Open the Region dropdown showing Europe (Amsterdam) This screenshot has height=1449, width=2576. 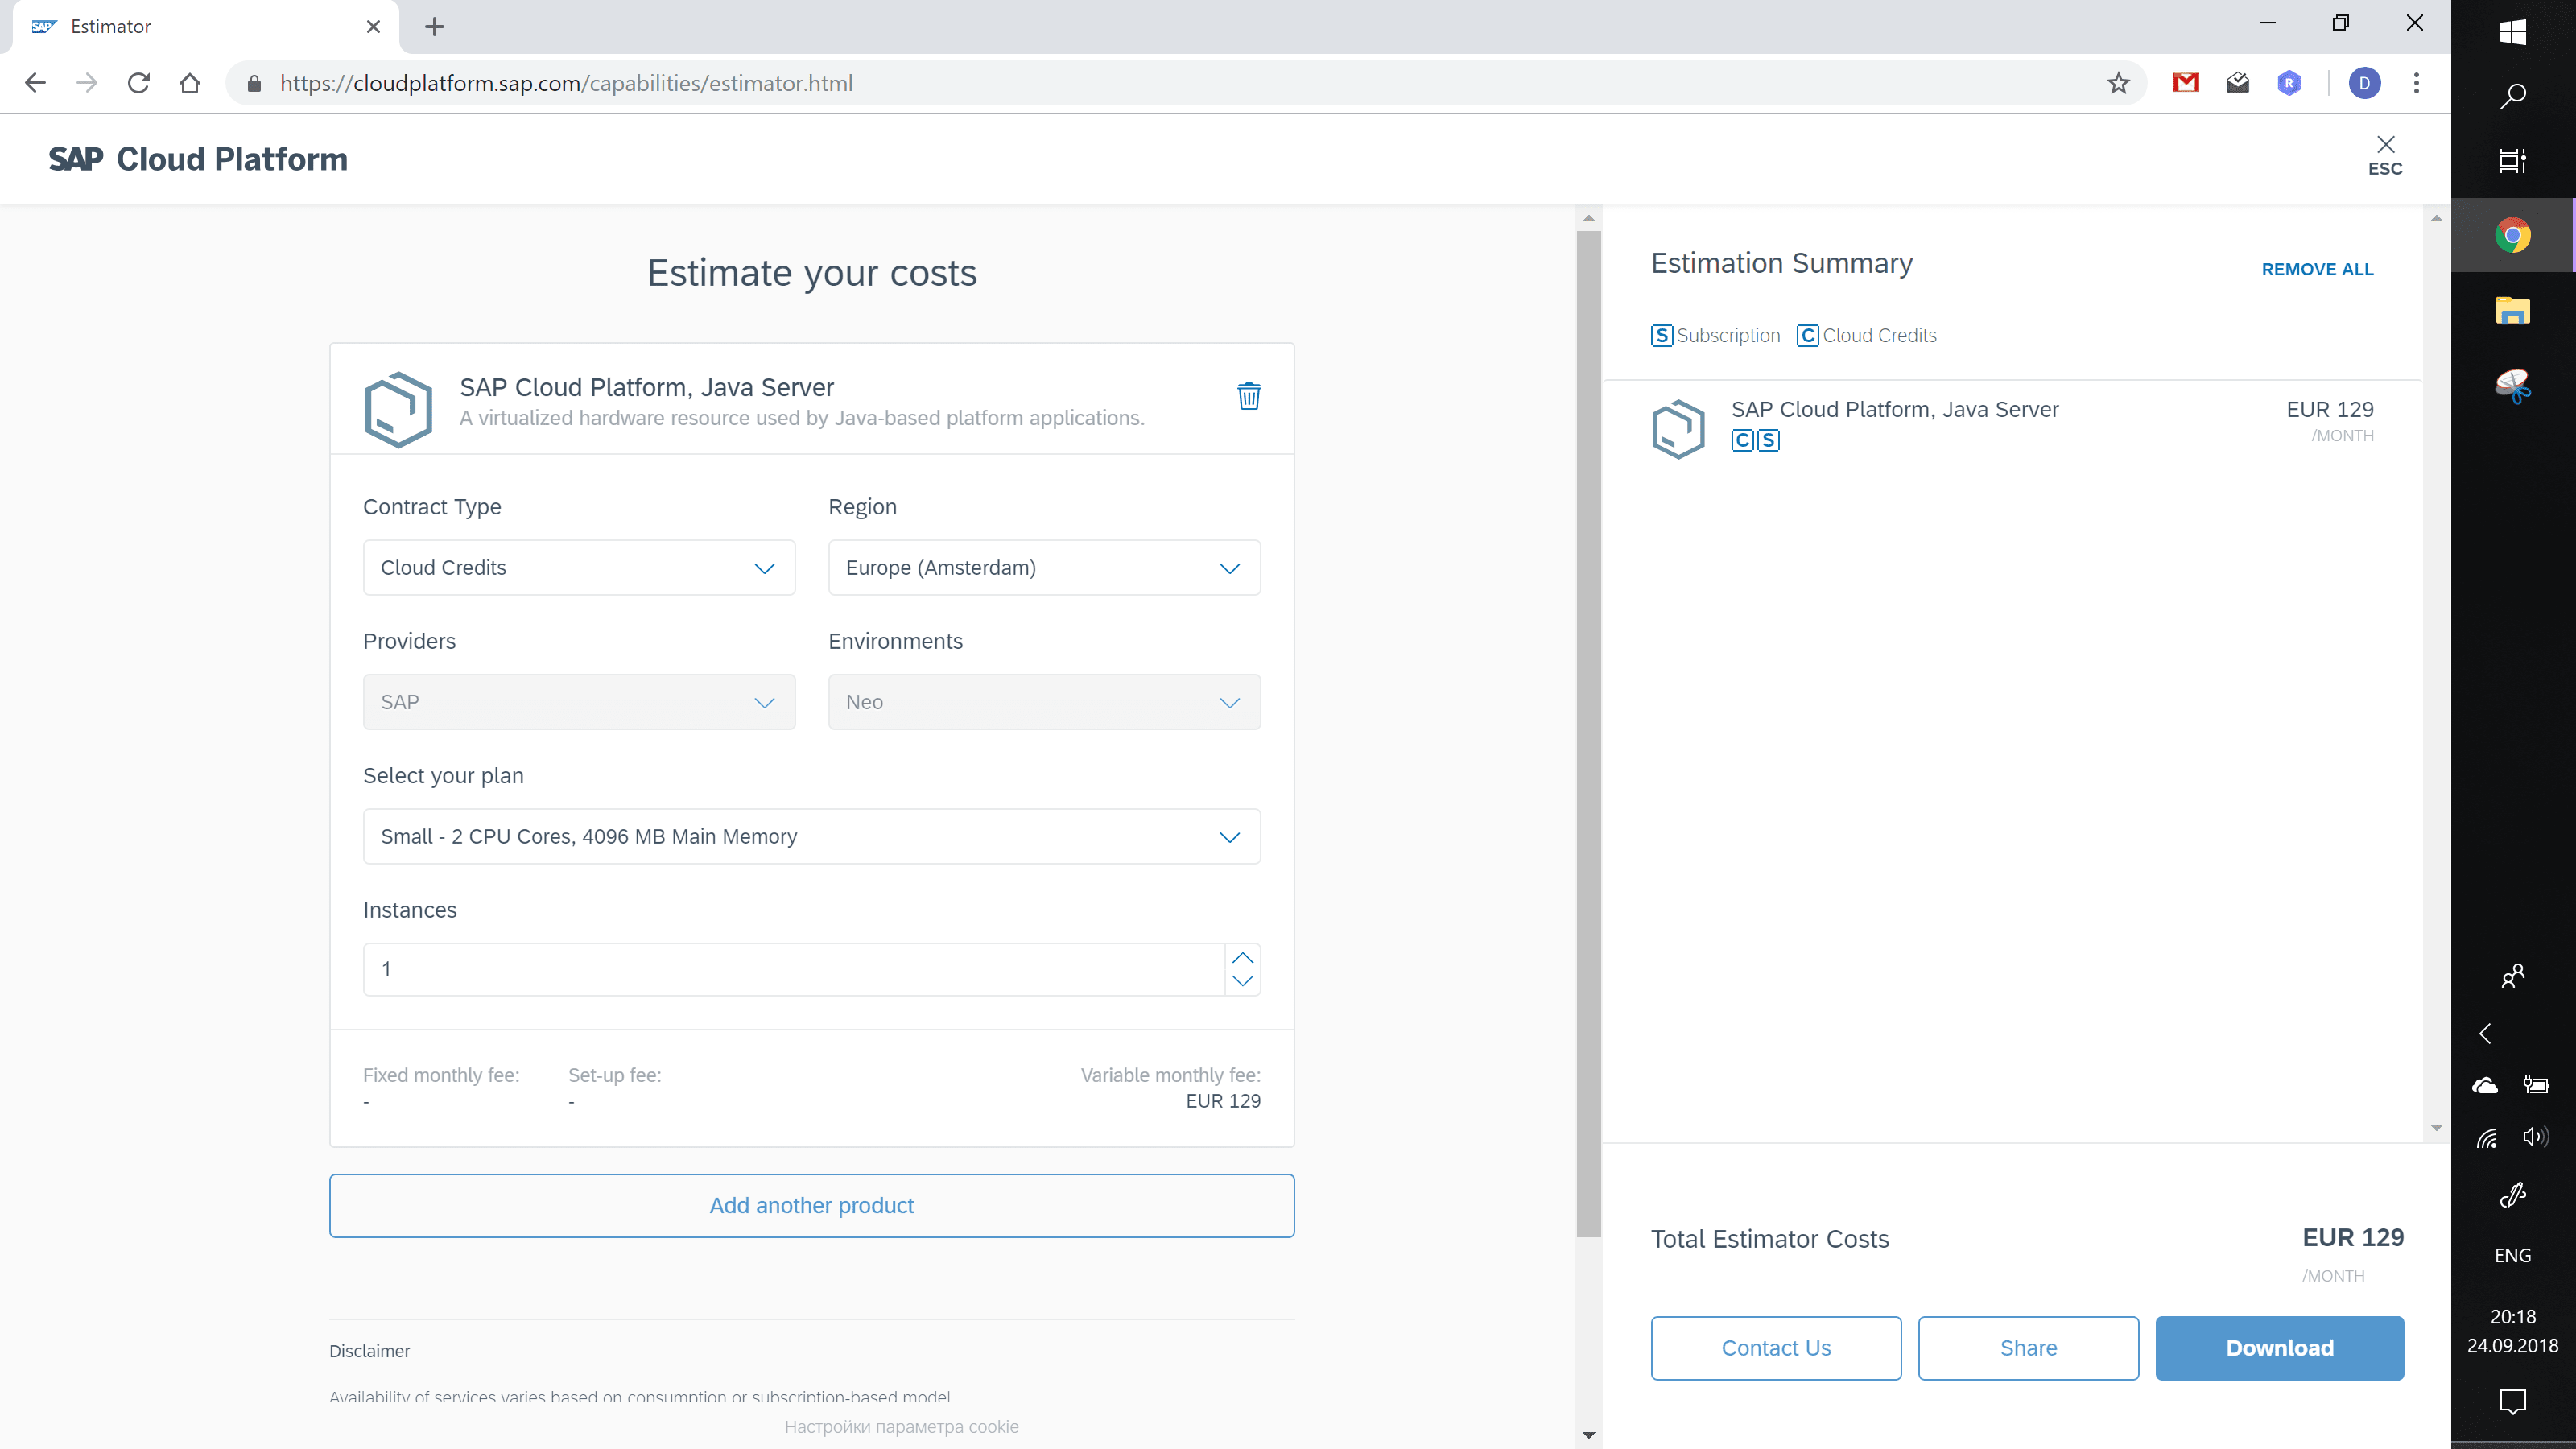pyautogui.click(x=1044, y=567)
